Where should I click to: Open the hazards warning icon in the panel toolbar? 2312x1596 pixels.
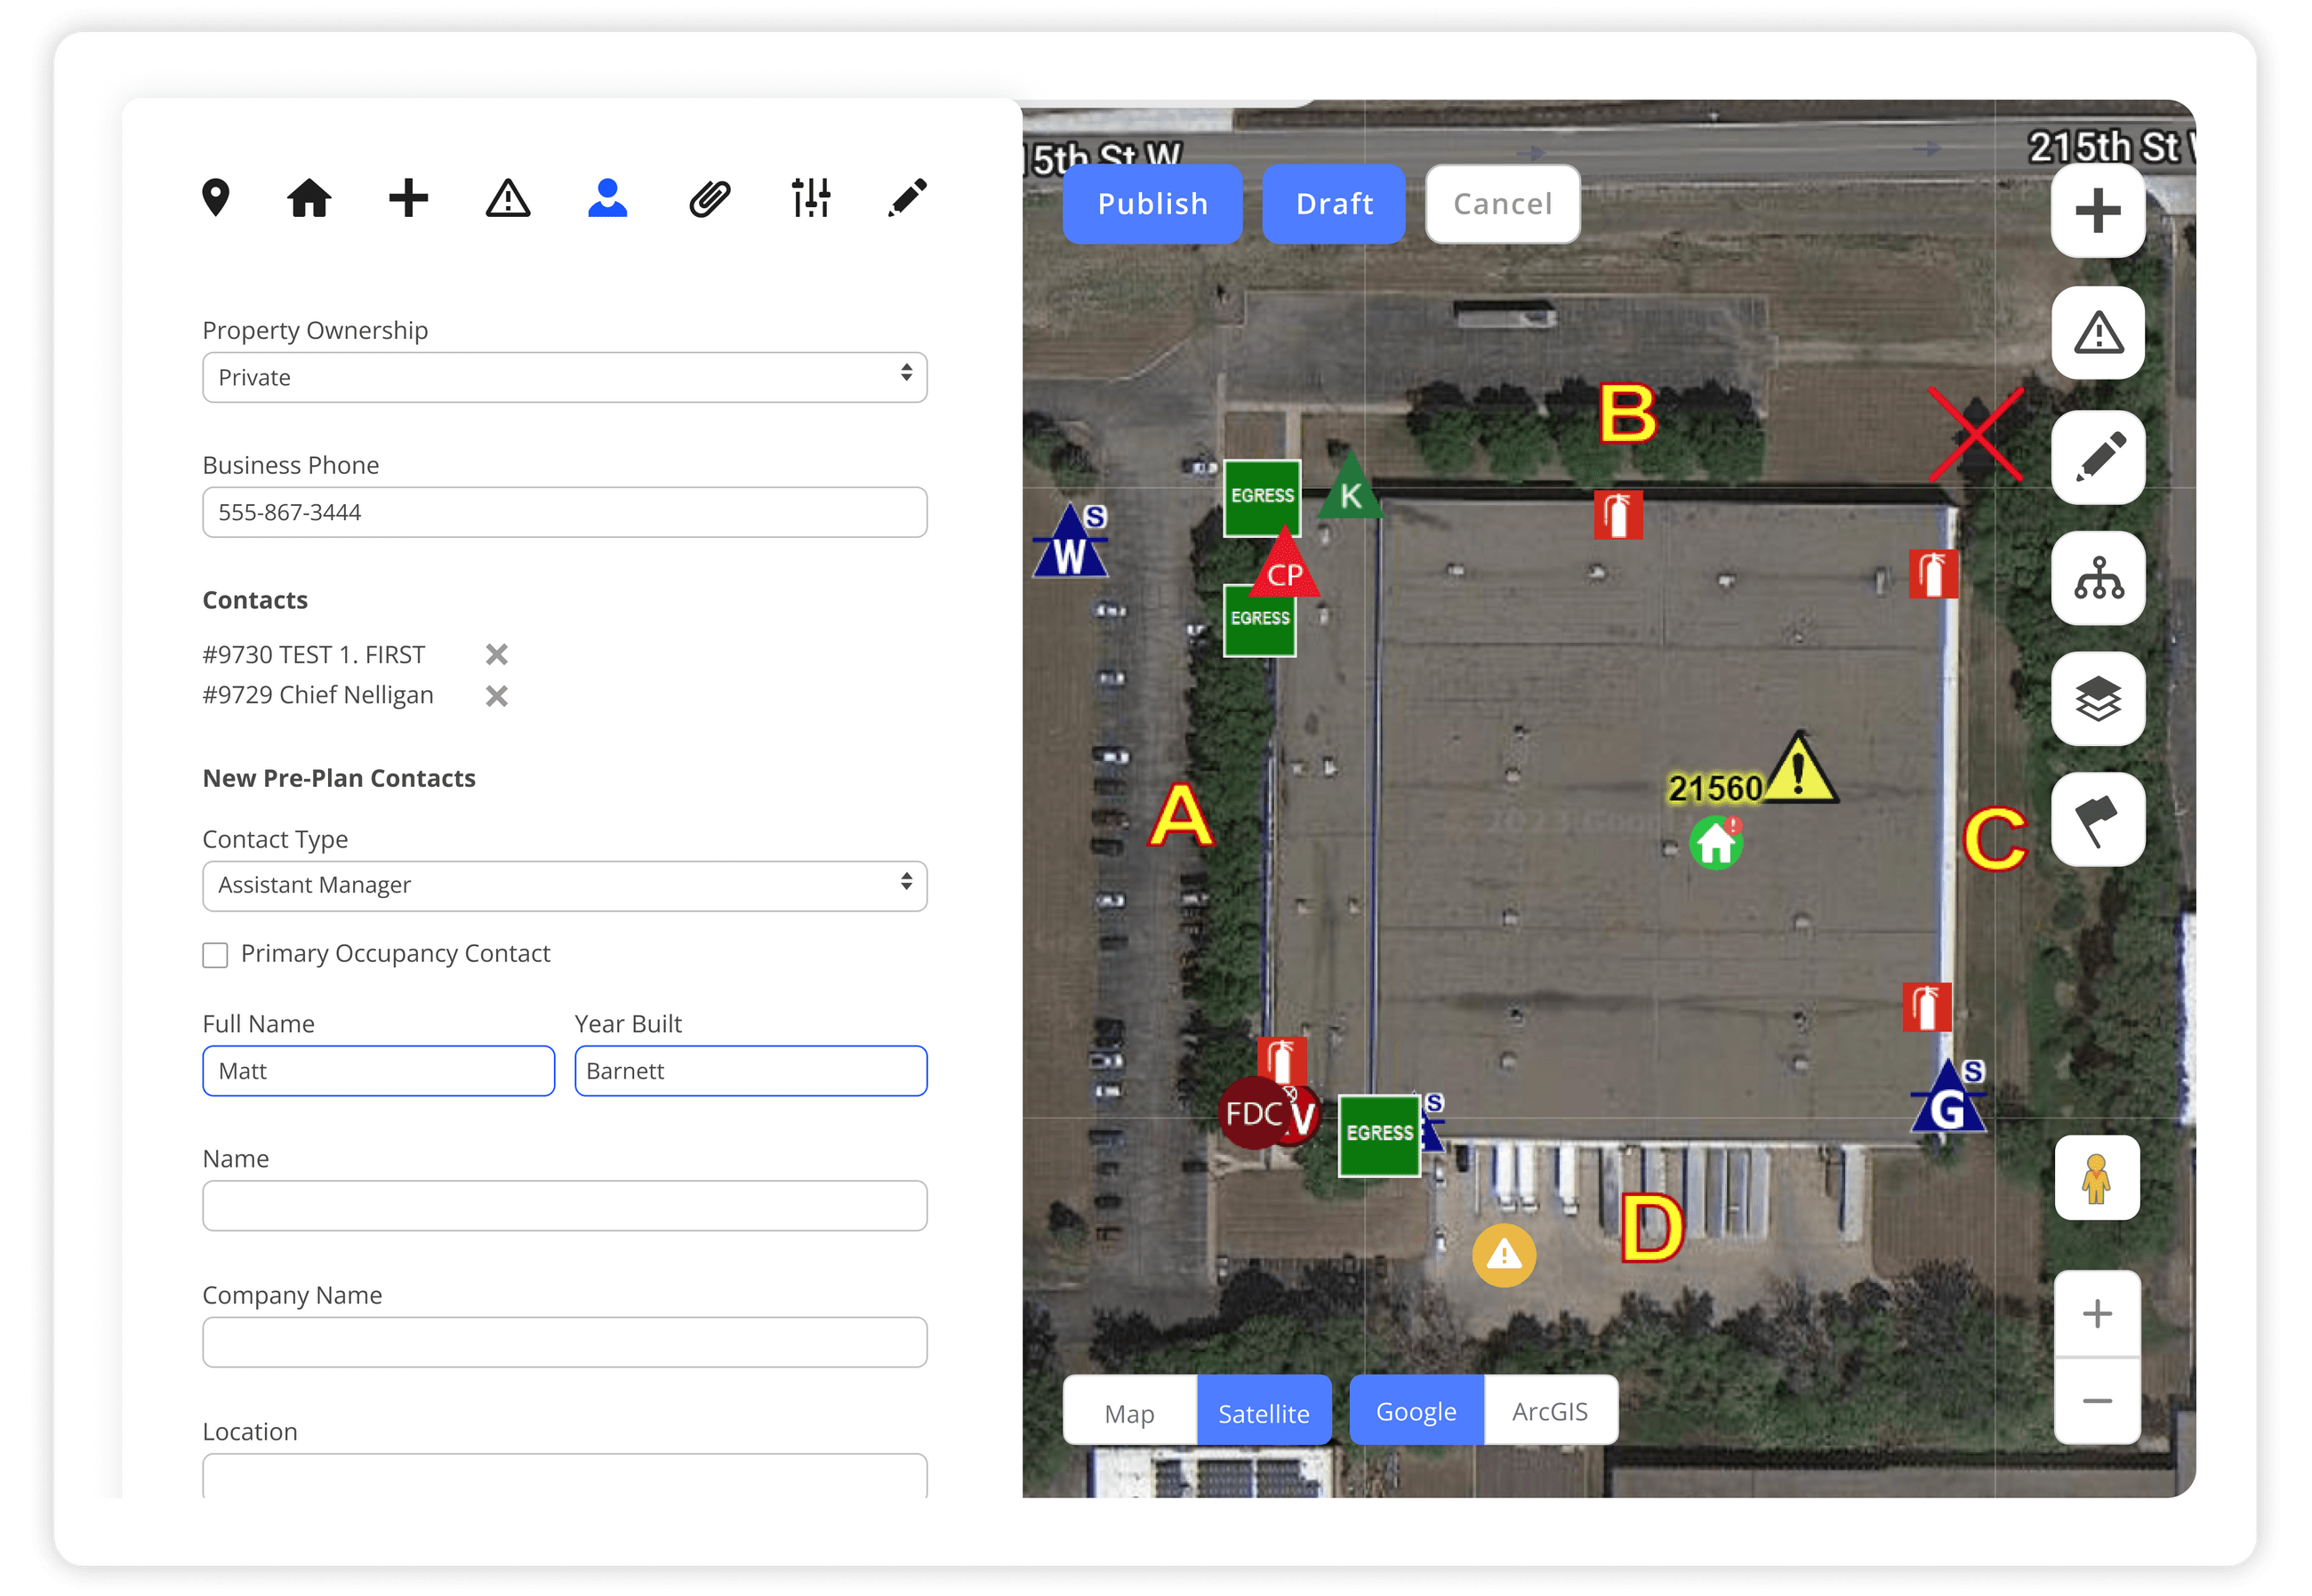point(507,199)
